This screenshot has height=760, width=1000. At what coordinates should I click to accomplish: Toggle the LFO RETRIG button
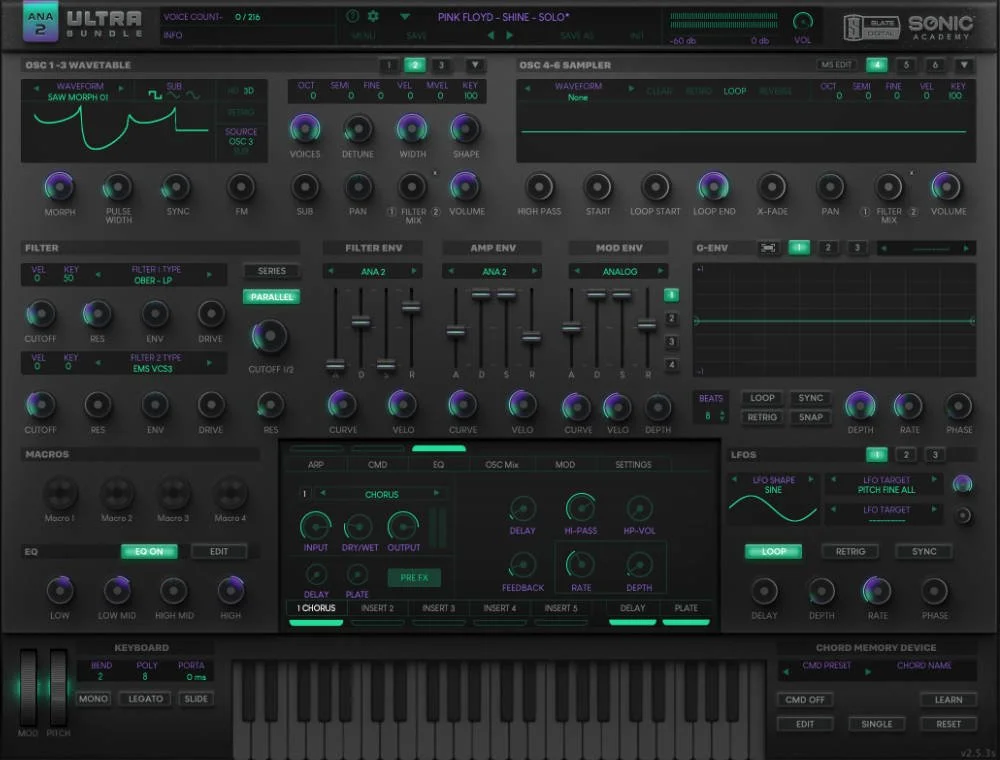tap(850, 552)
